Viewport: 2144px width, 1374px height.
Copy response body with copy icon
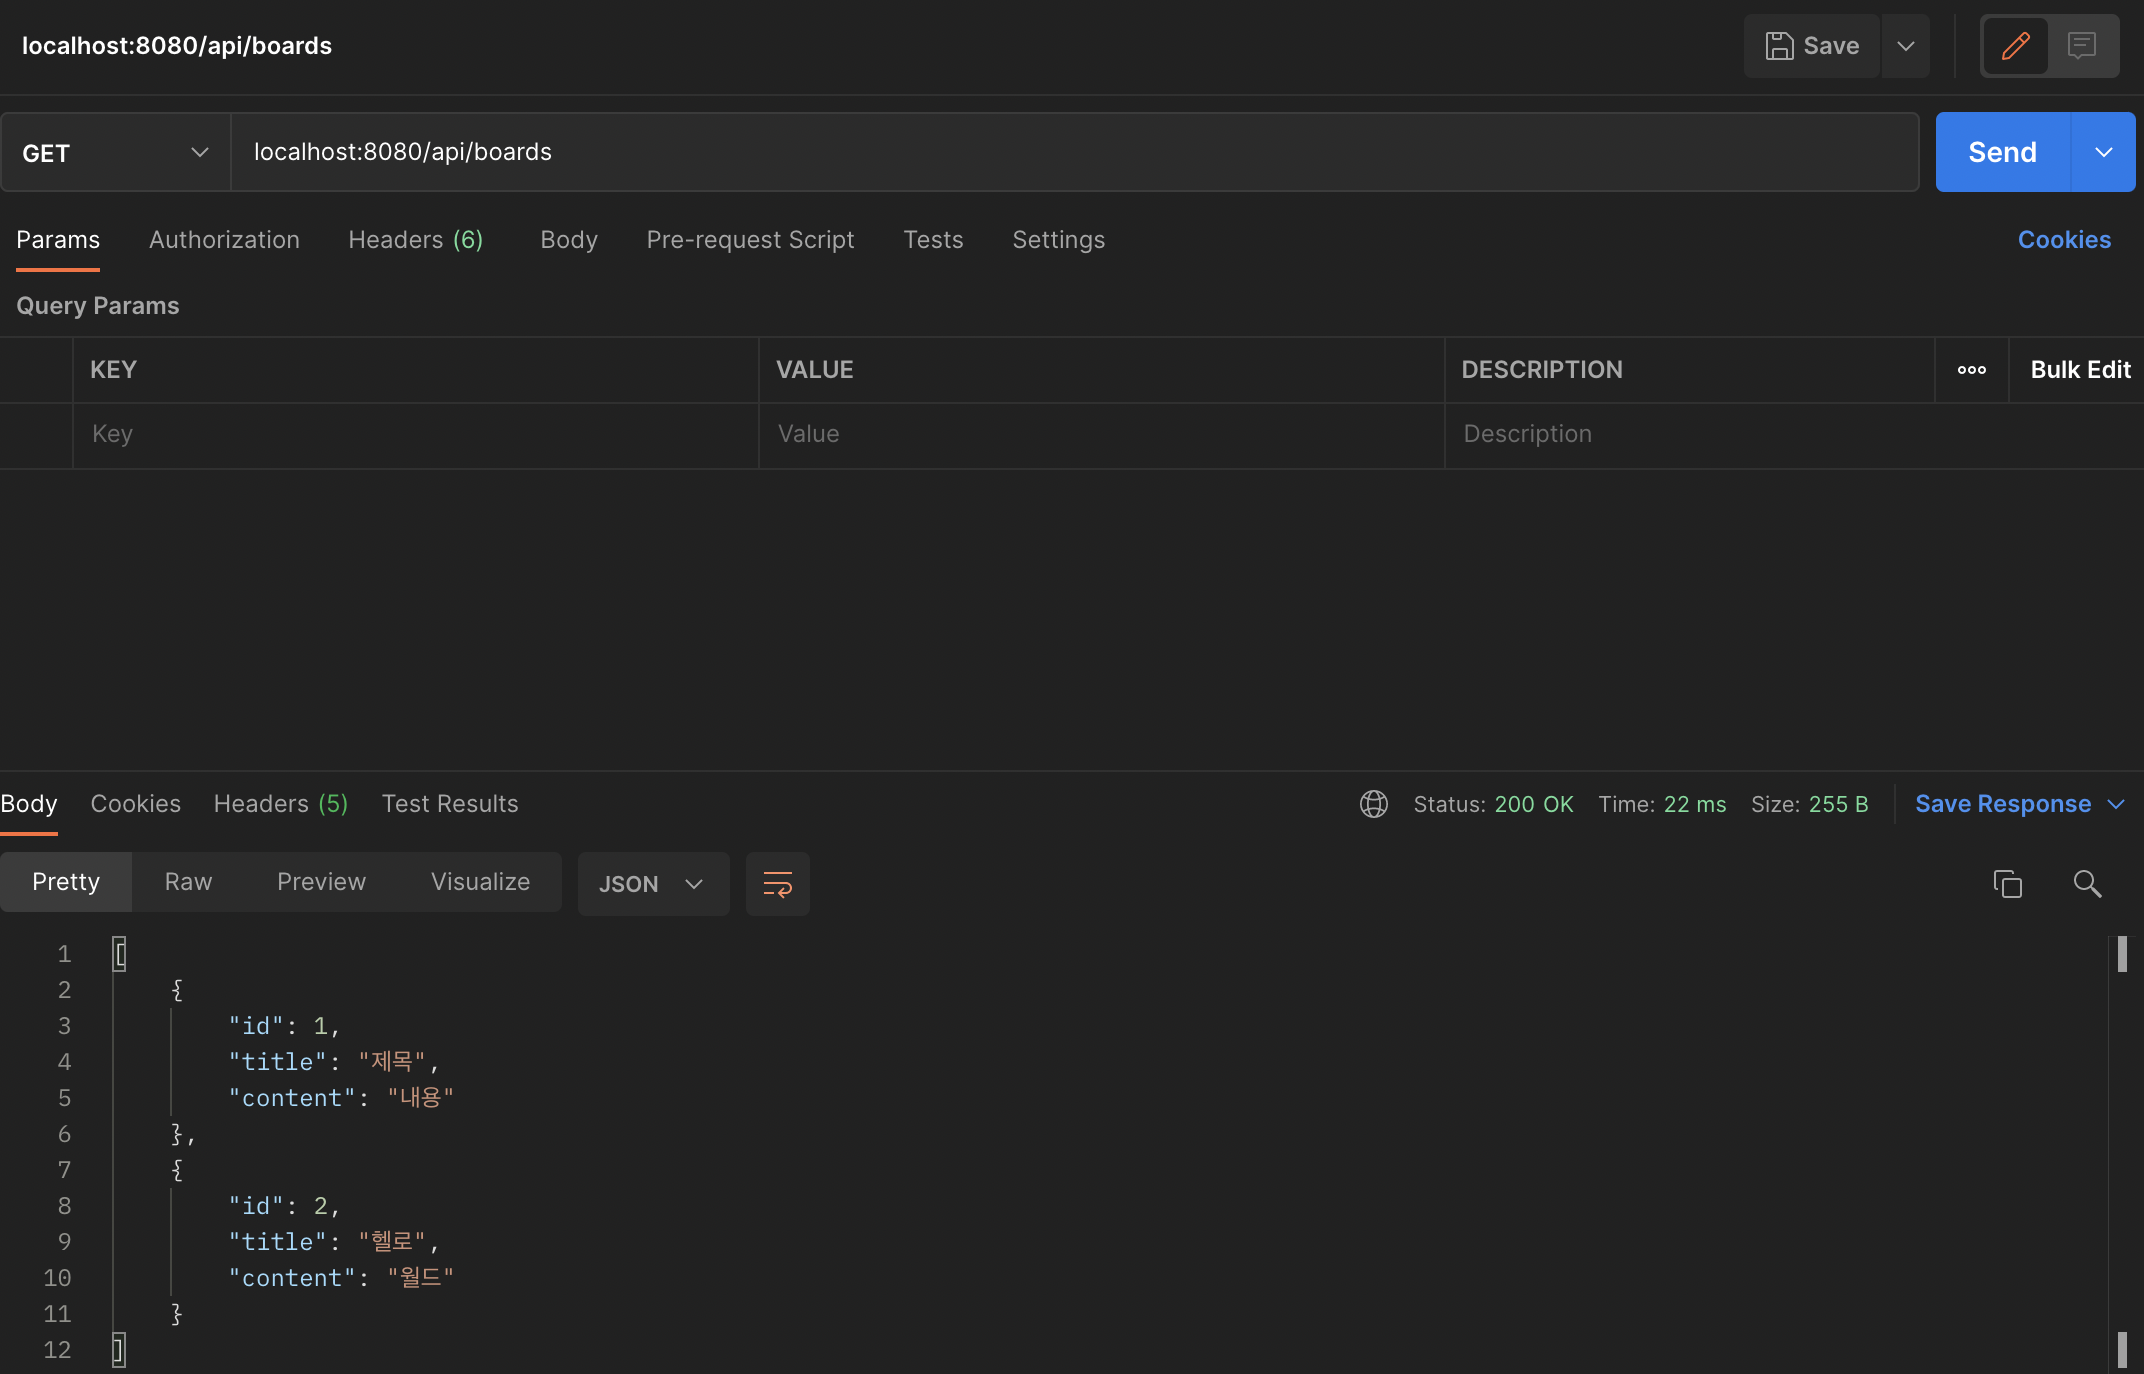2007,884
